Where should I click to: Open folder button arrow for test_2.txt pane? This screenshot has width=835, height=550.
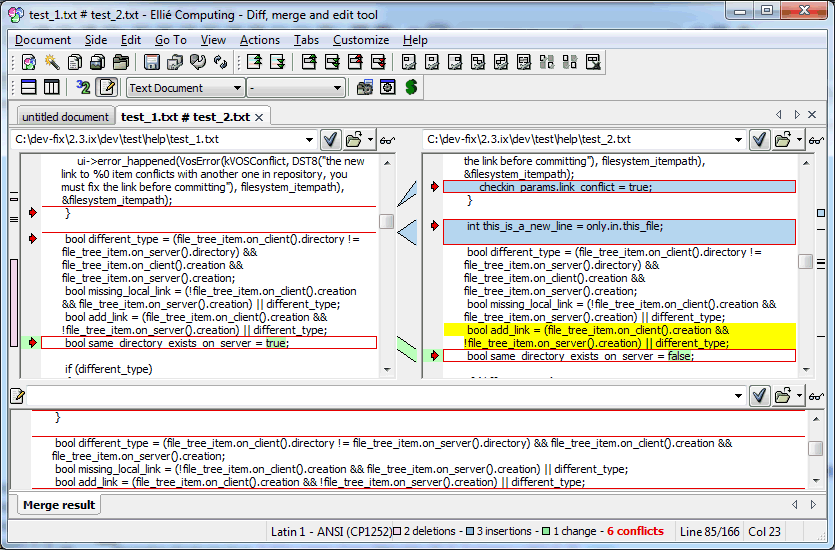(x=799, y=140)
